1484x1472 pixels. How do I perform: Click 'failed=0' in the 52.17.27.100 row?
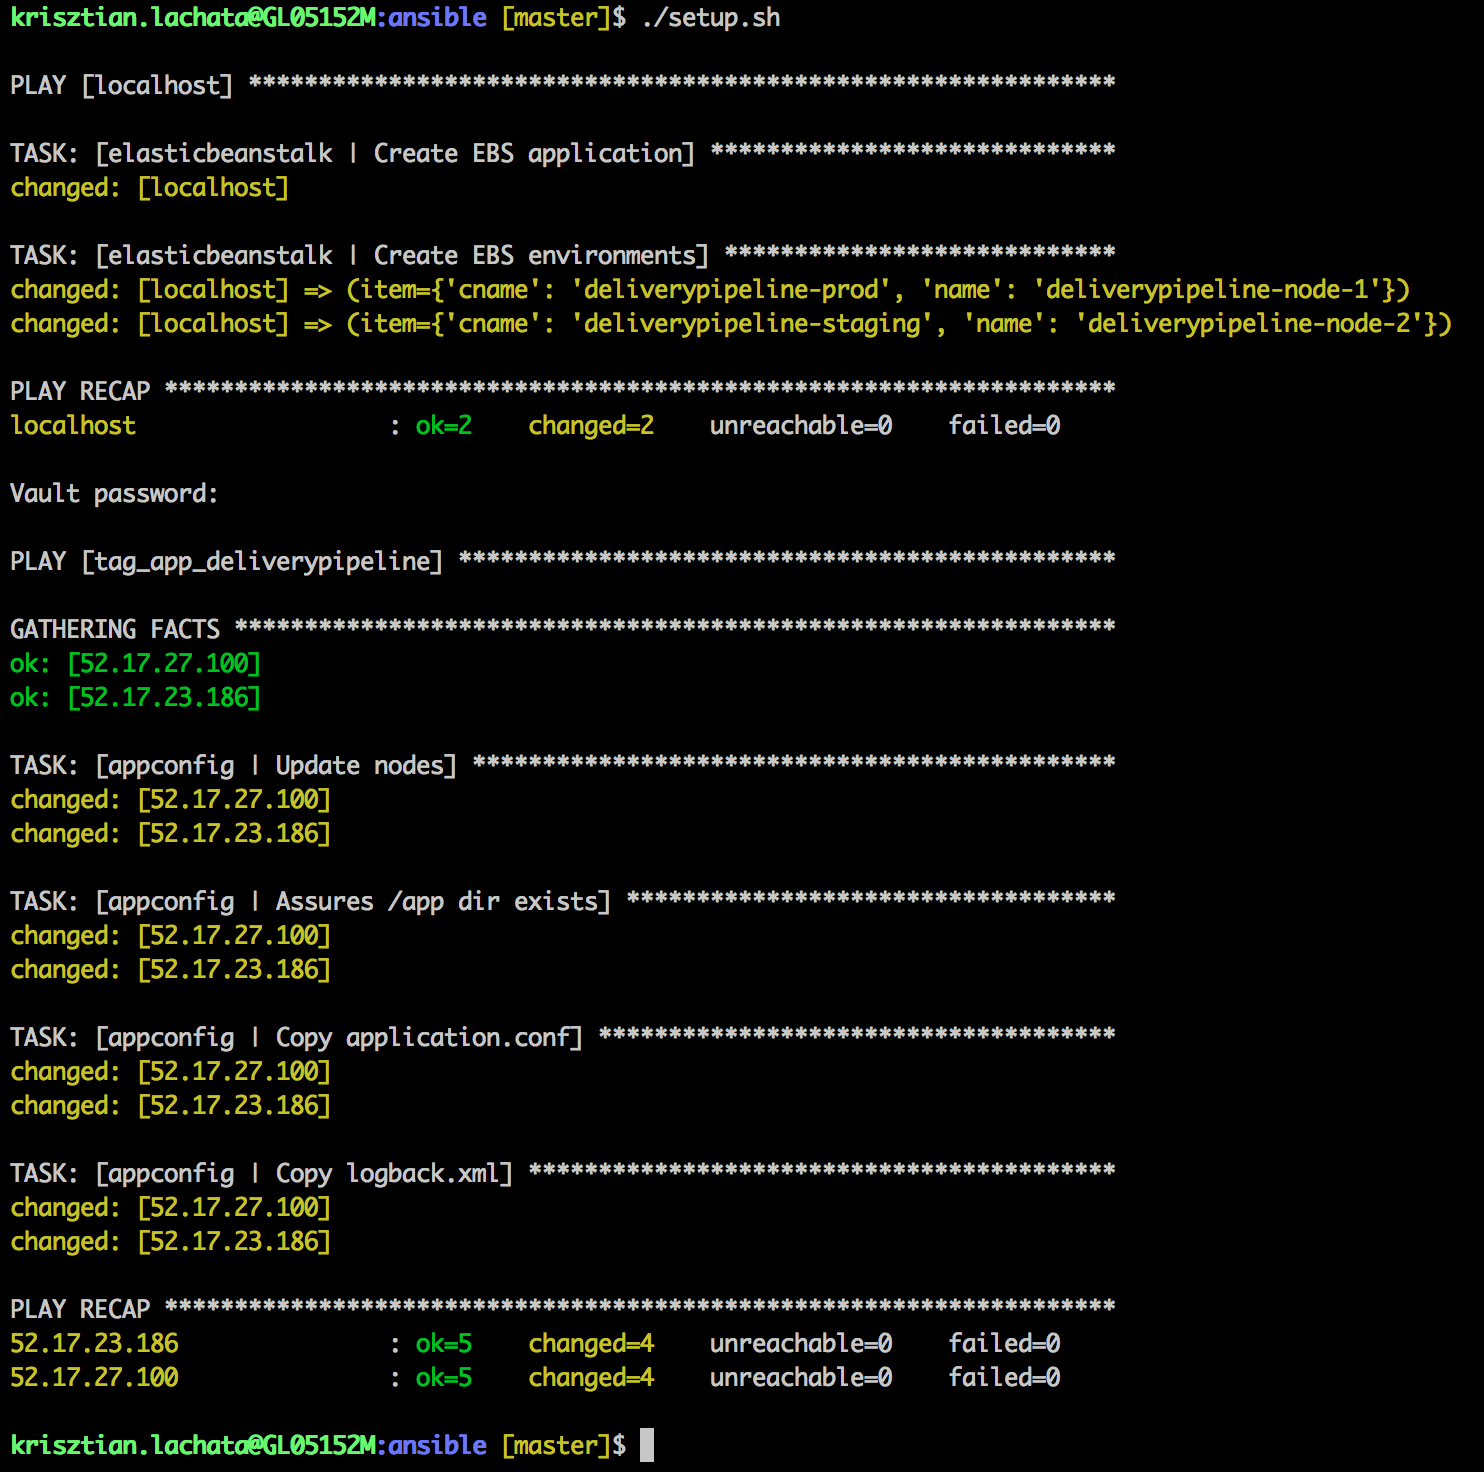[x=1004, y=1378]
